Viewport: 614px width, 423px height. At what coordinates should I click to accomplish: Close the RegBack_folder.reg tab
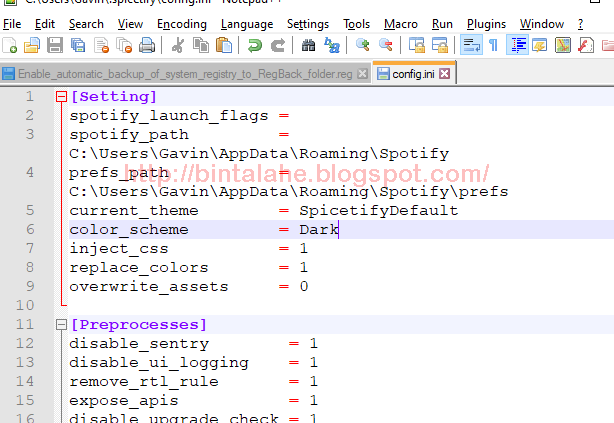click(363, 74)
